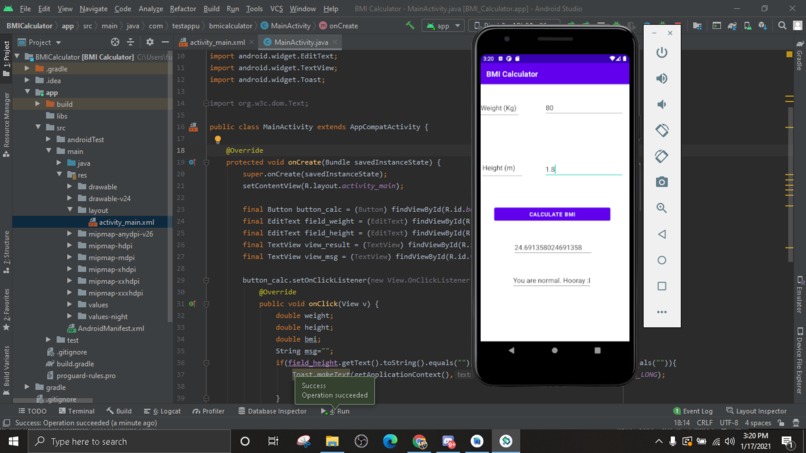Expand the build folder in tree

[38, 104]
